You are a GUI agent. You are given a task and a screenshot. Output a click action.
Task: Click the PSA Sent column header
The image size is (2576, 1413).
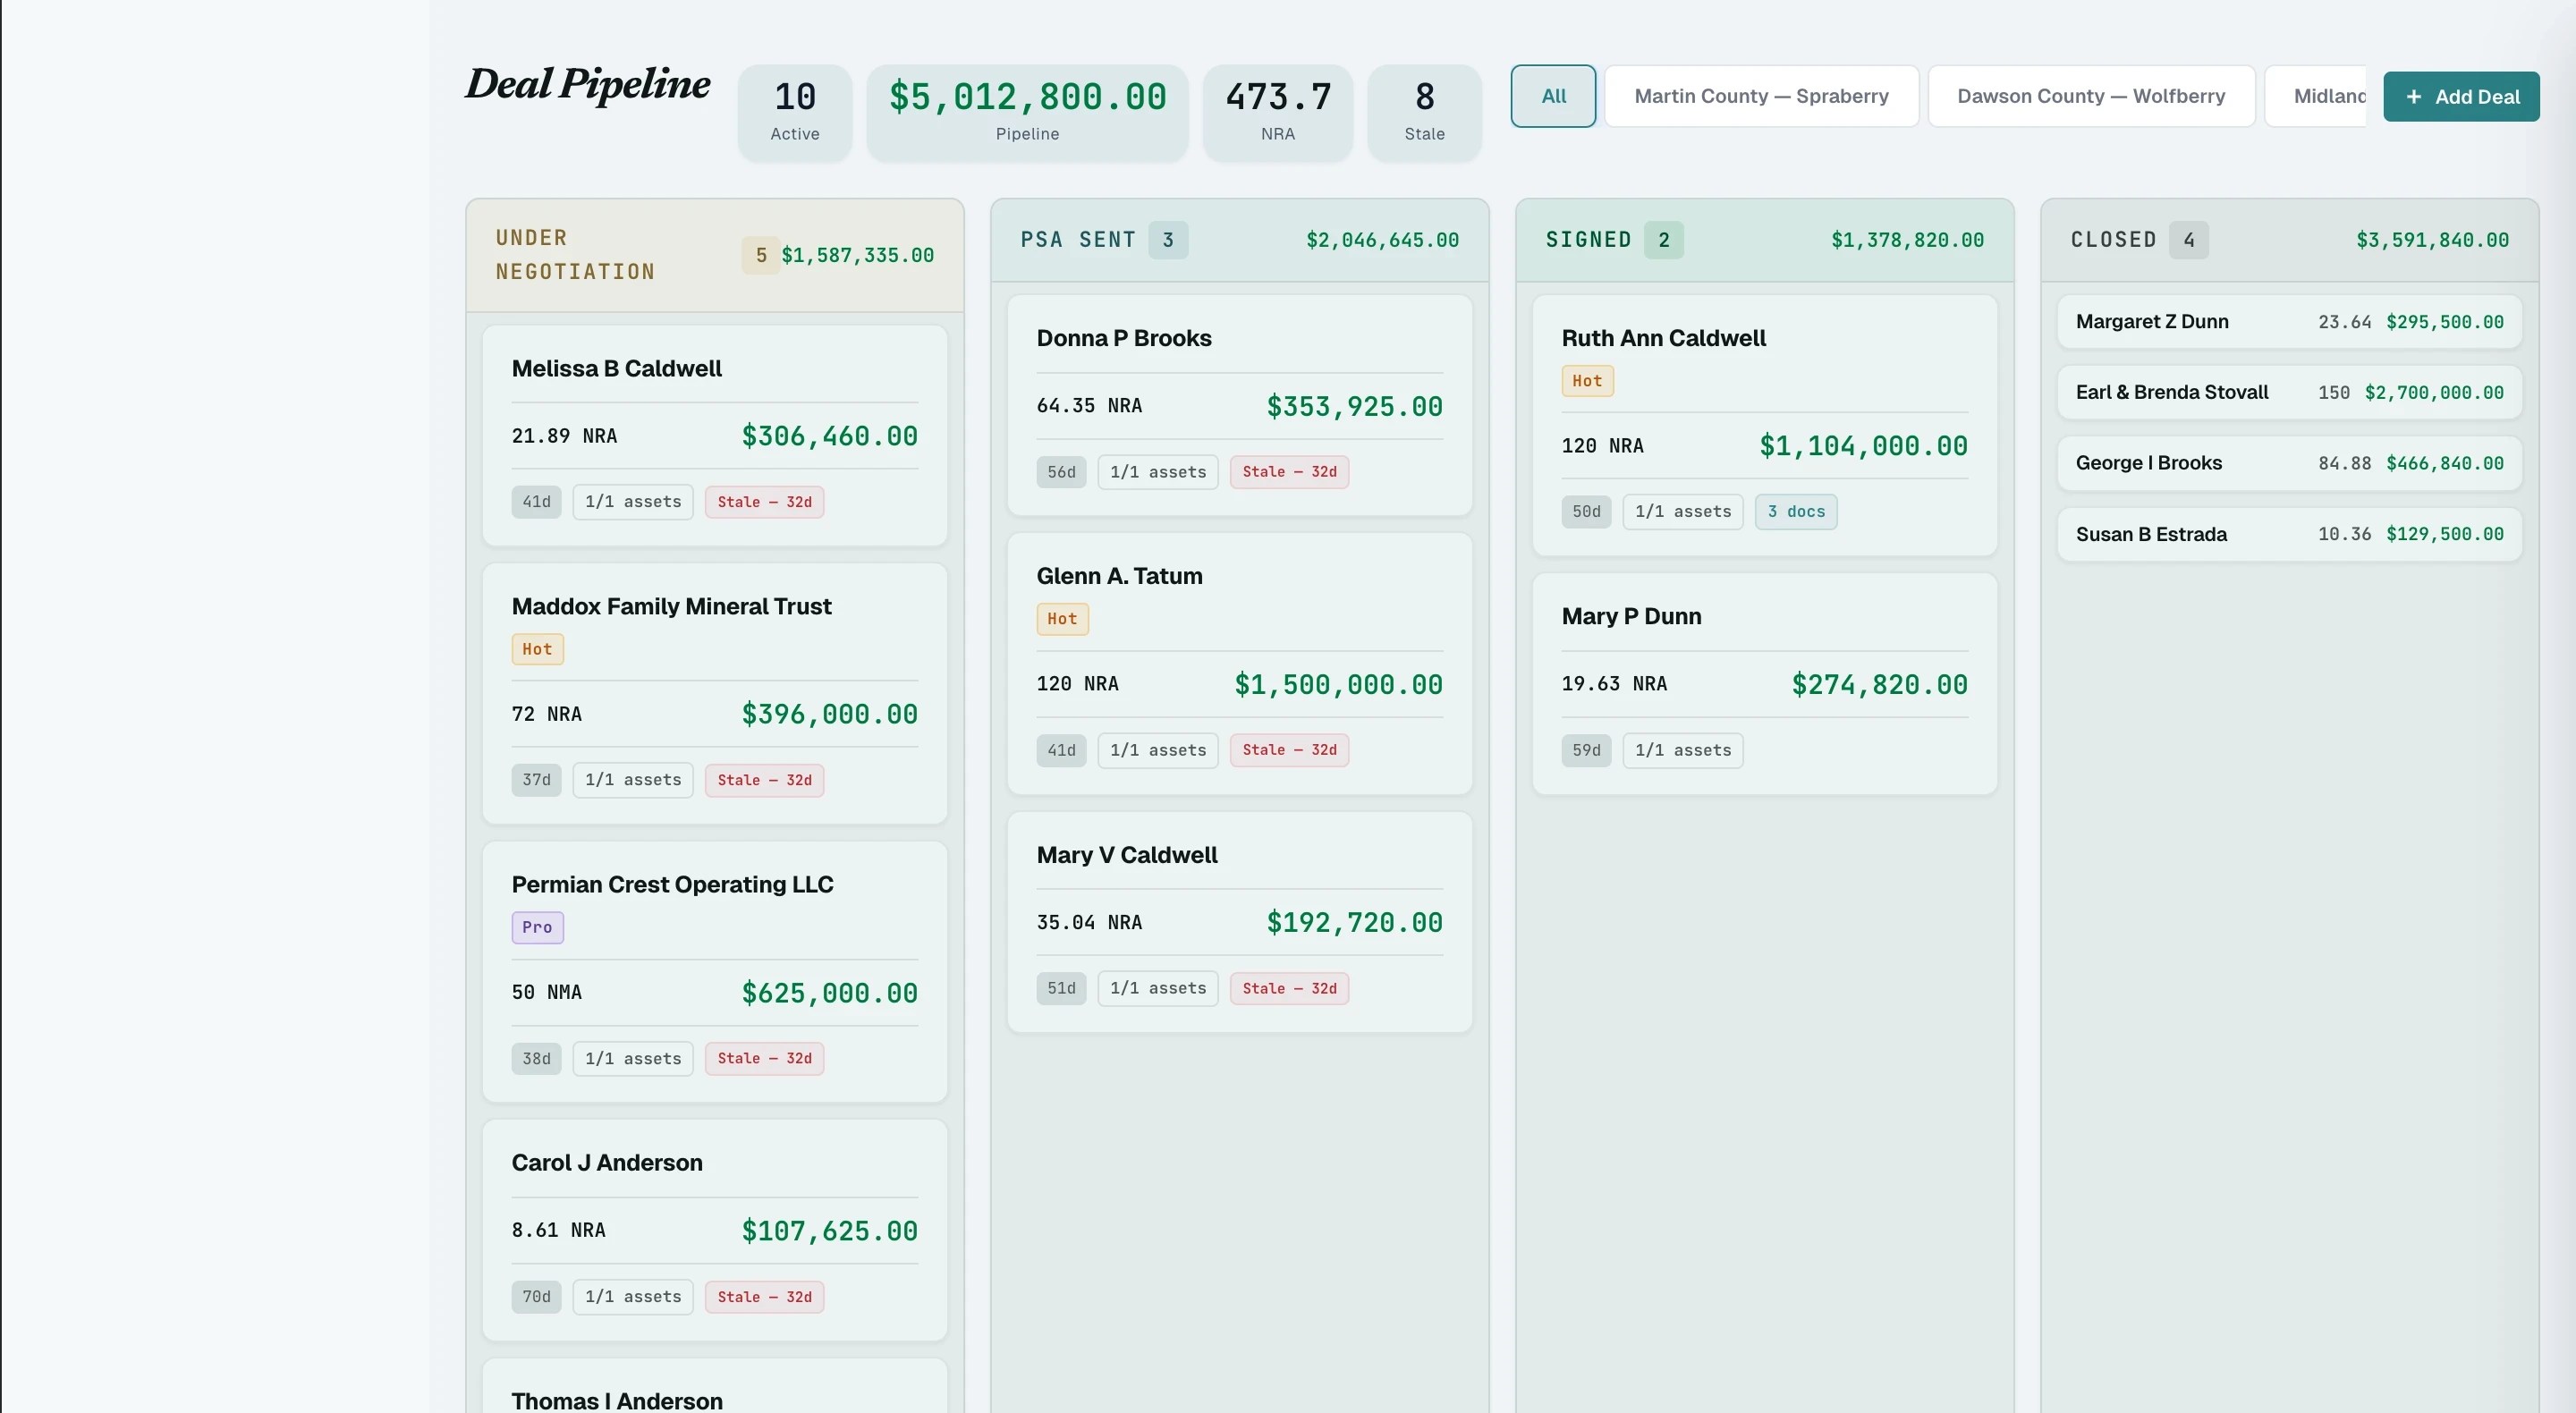[x=1239, y=240]
